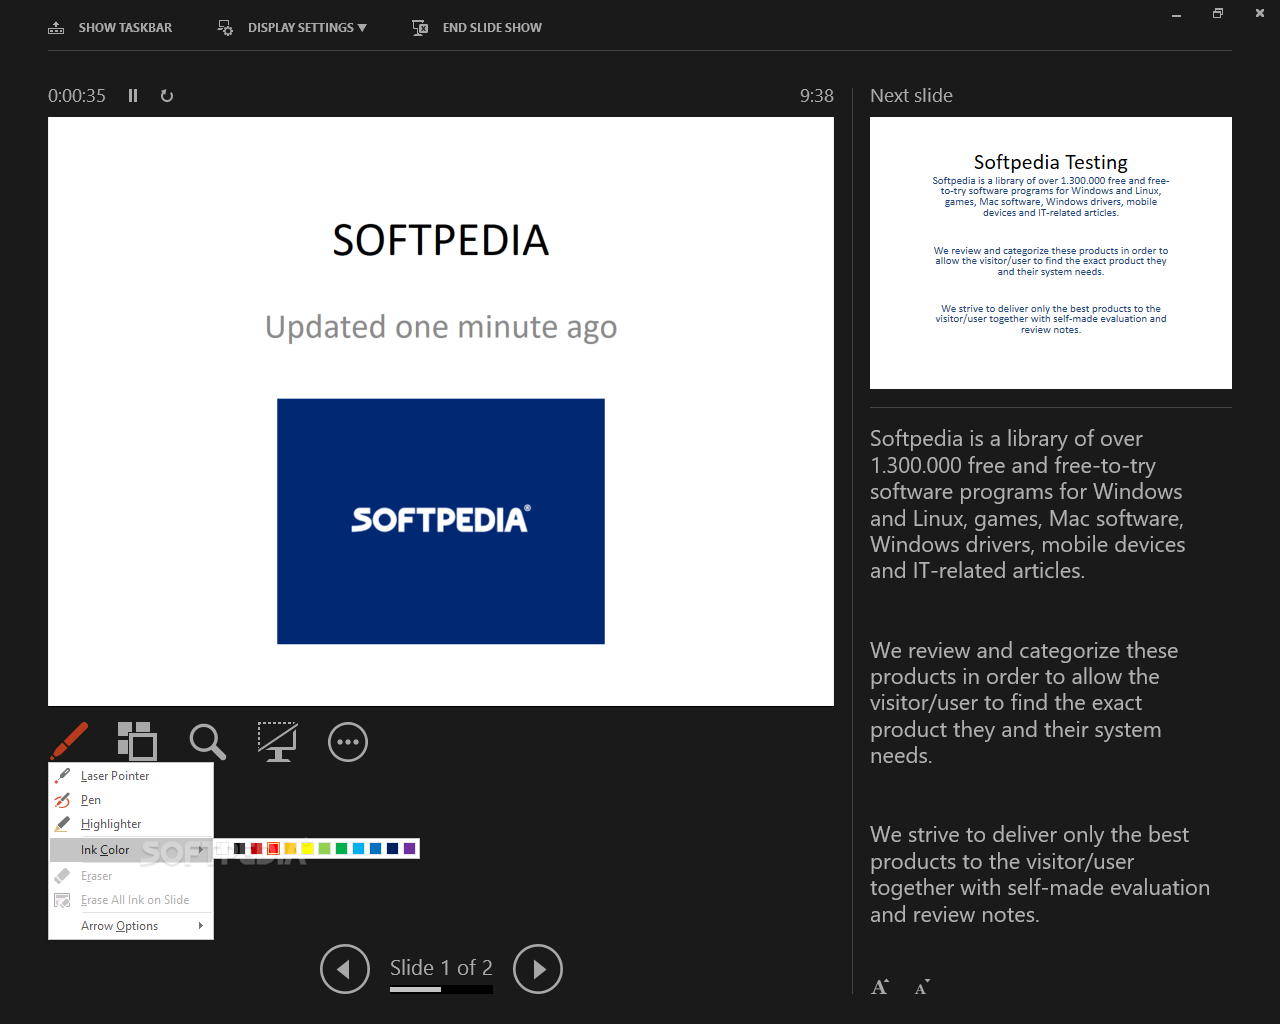
Task: Choose the dark red ink swatch
Action: (x=256, y=848)
